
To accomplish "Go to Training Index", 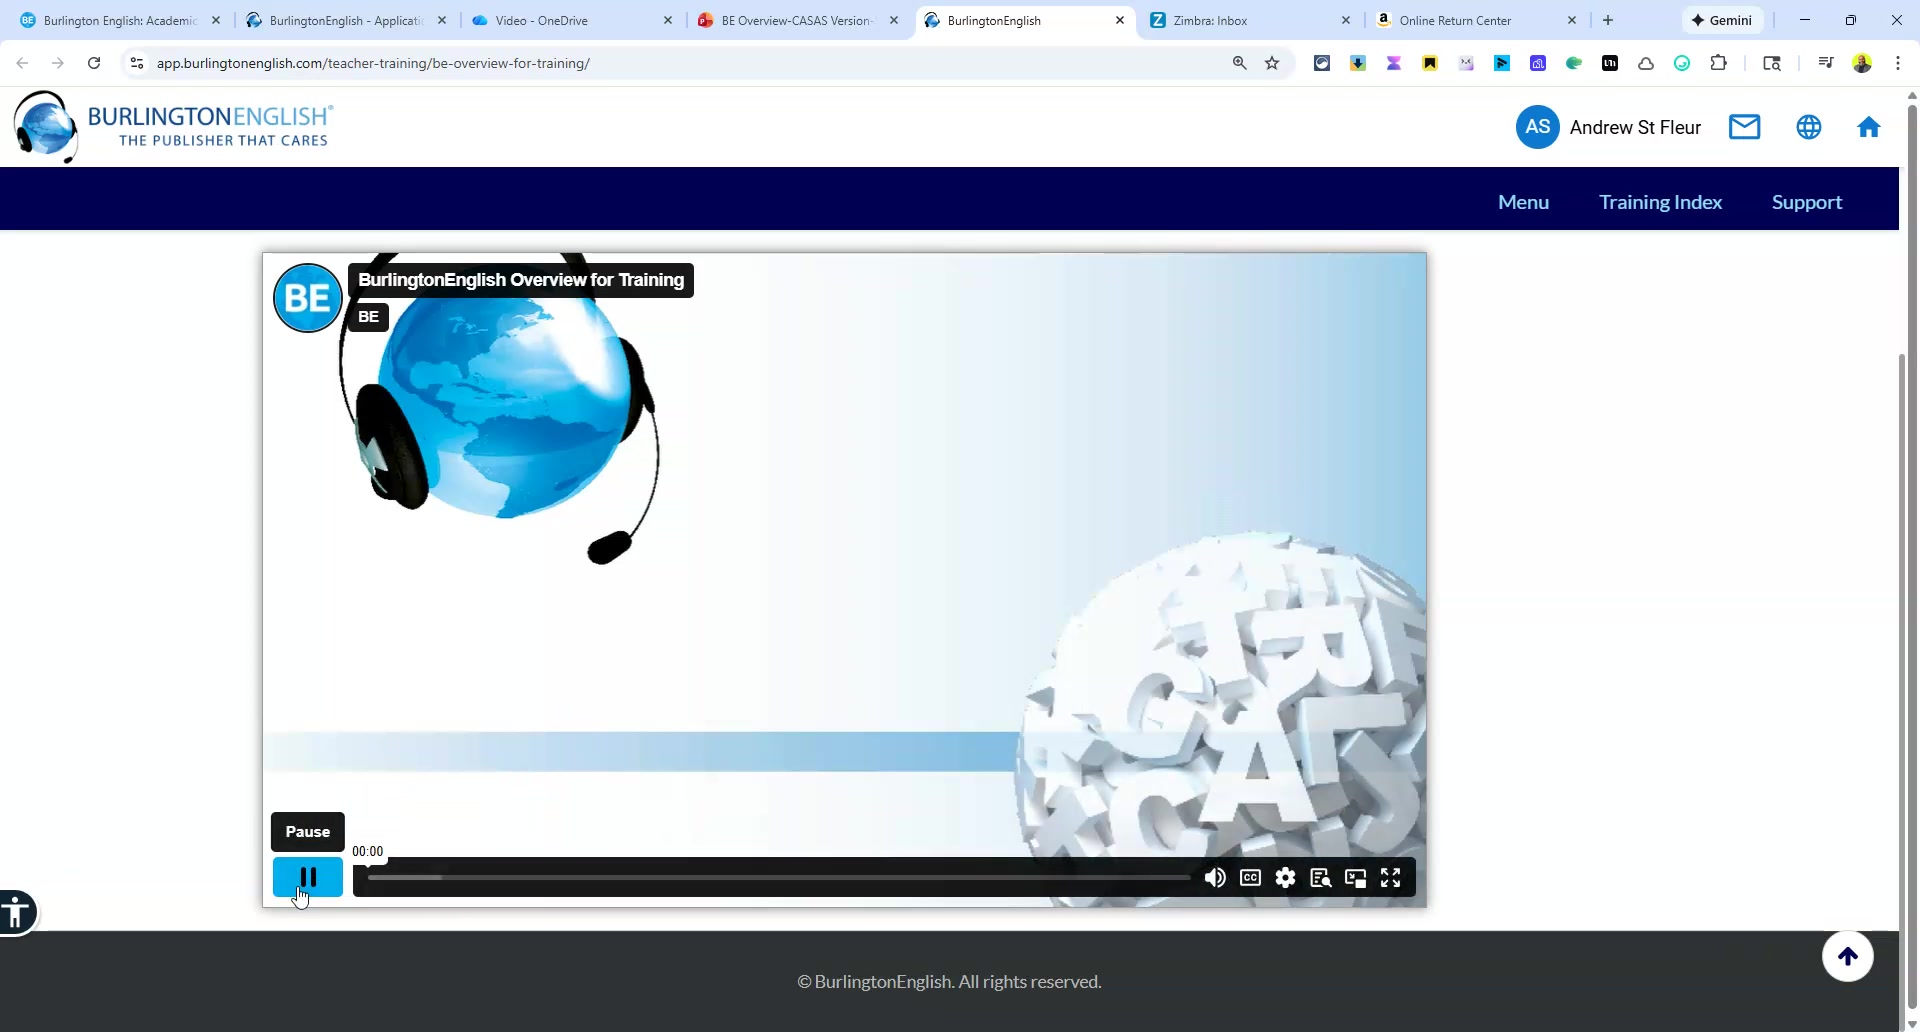I will 1660,202.
